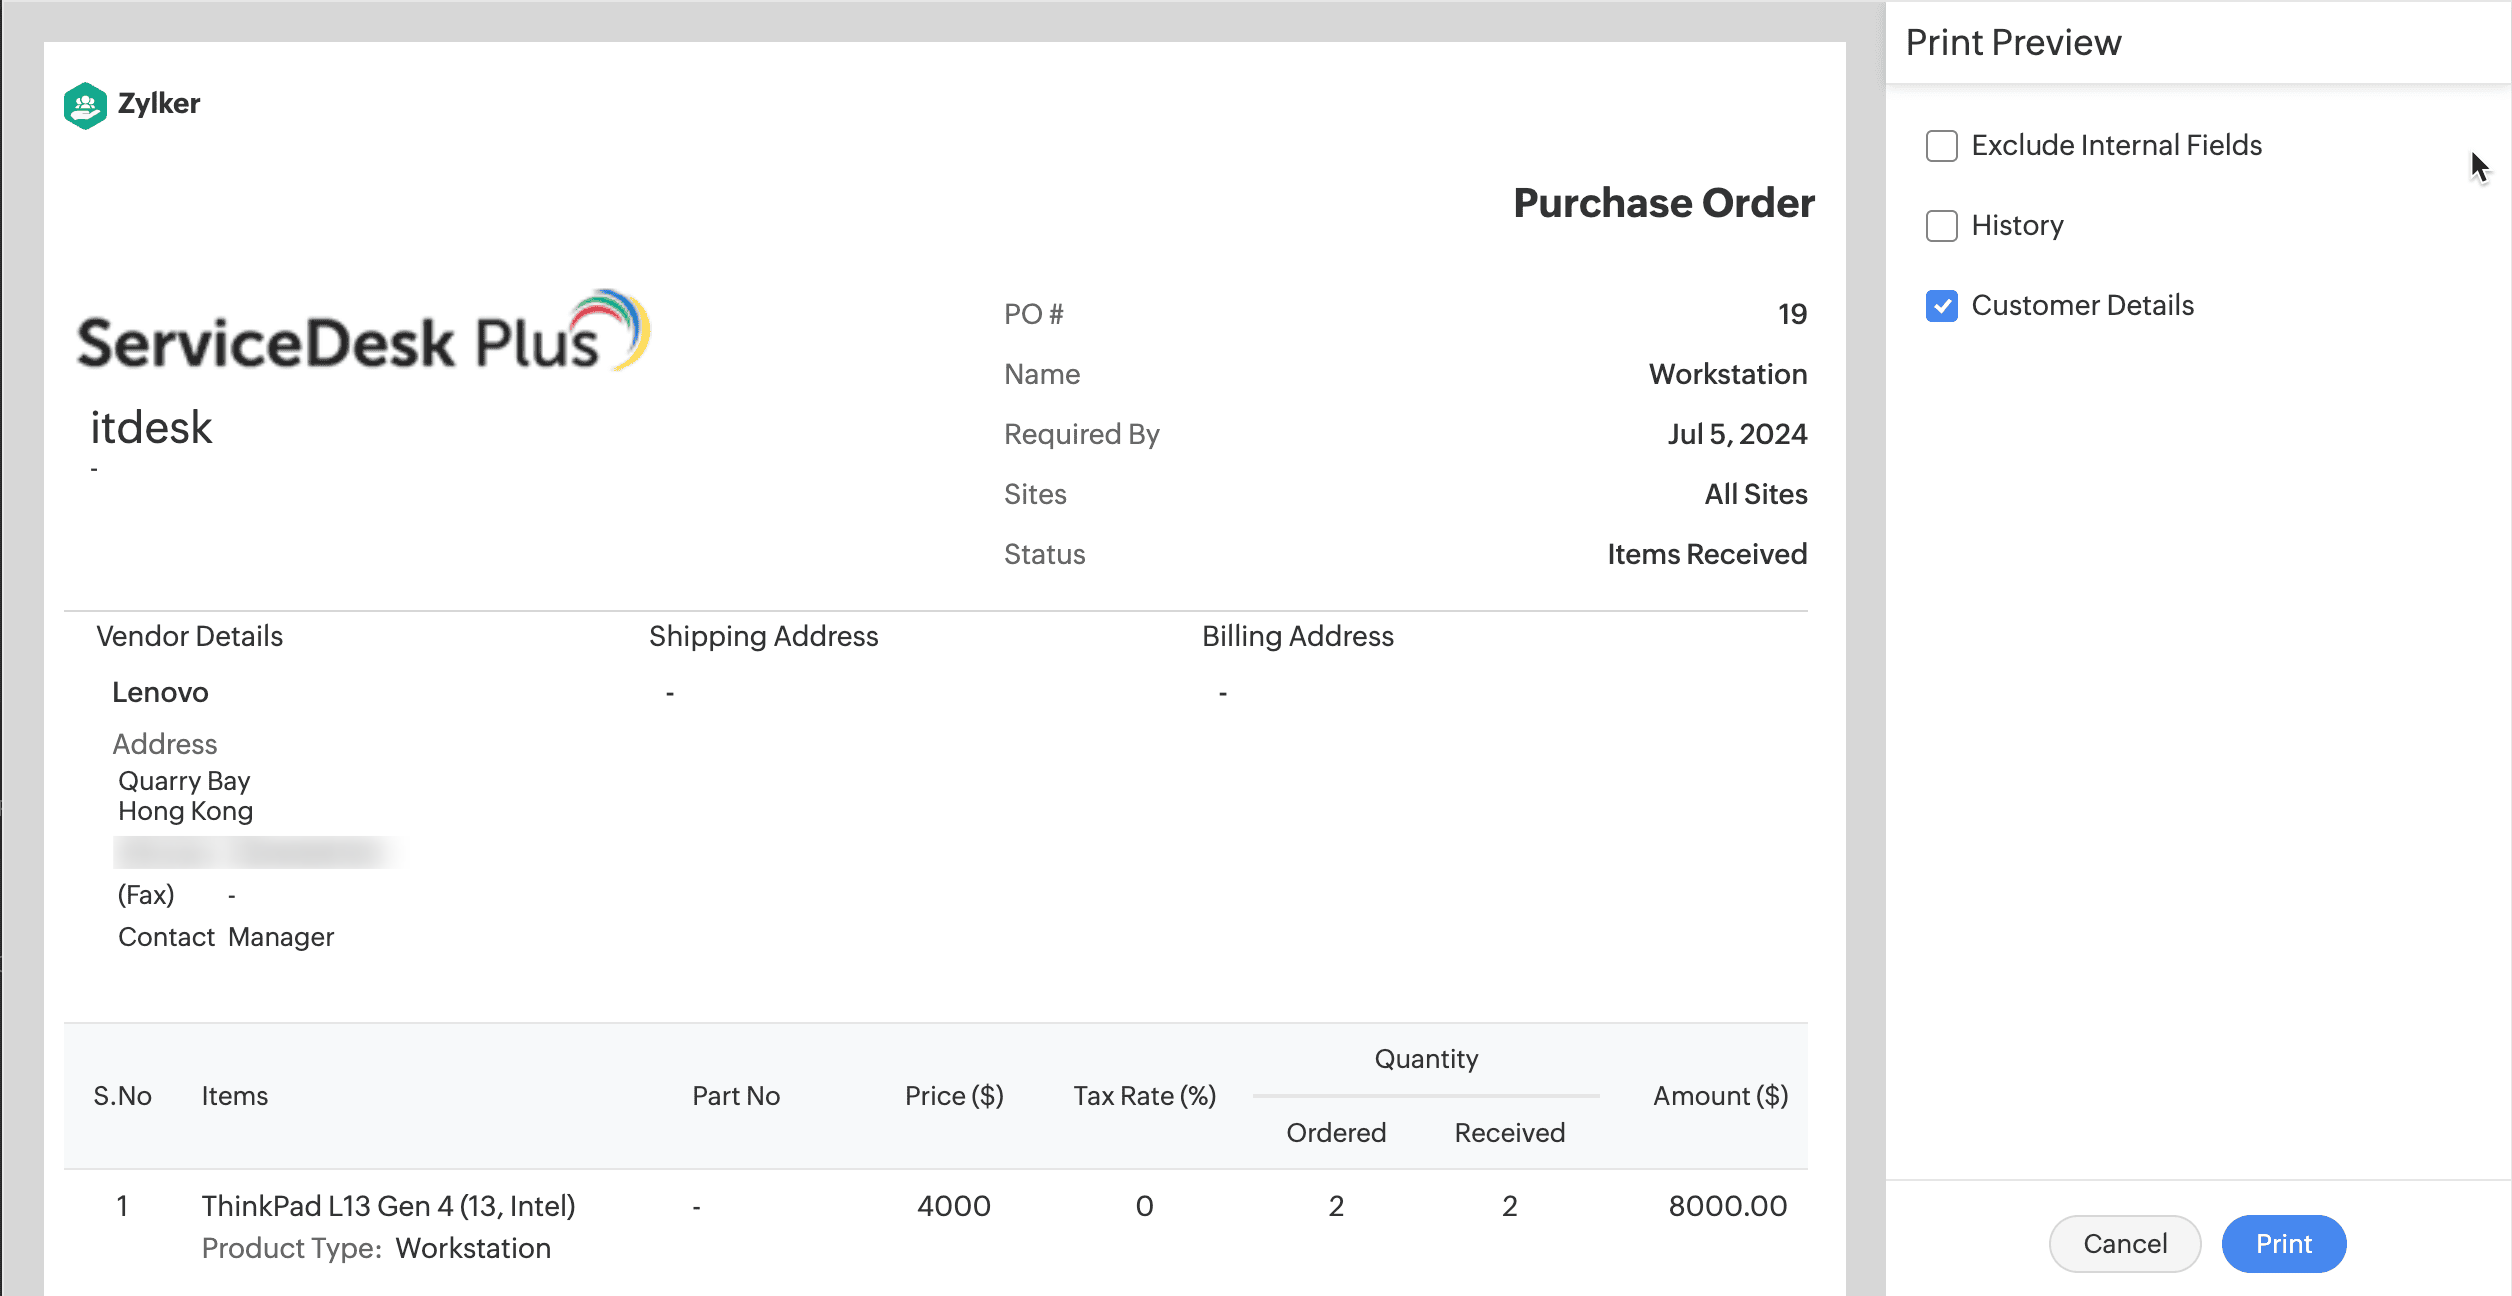Screen dimensions: 2512x1296
Task: Check the History checkbox
Action: pos(1941,226)
